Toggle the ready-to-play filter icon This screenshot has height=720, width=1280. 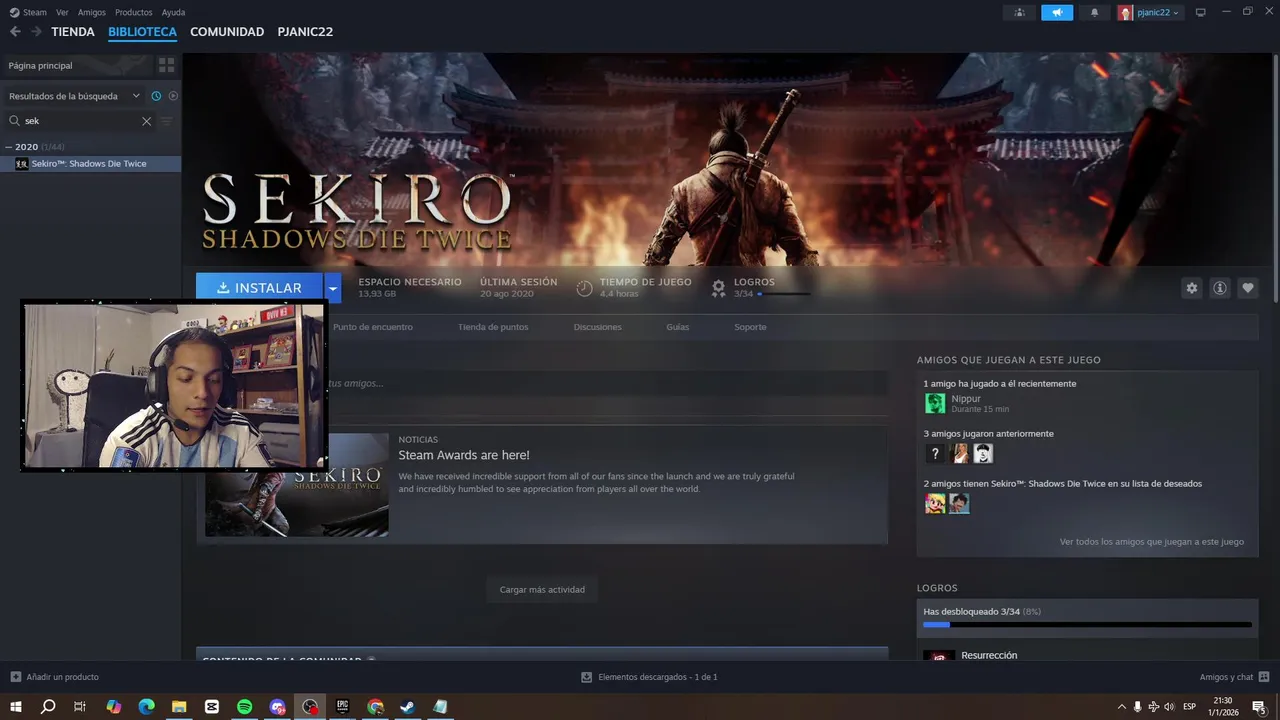click(x=173, y=96)
